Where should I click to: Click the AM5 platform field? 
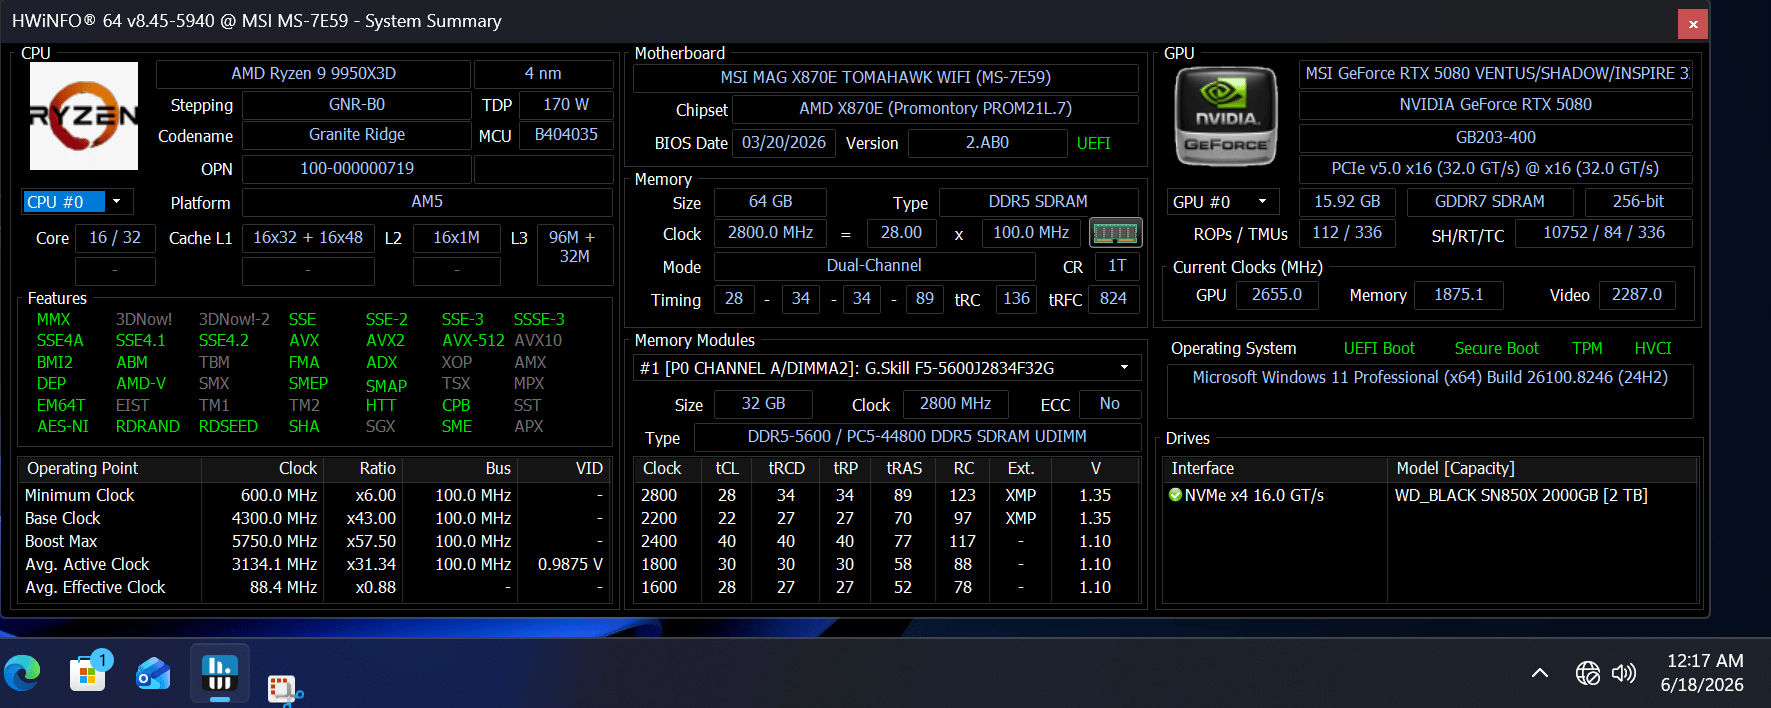[427, 202]
